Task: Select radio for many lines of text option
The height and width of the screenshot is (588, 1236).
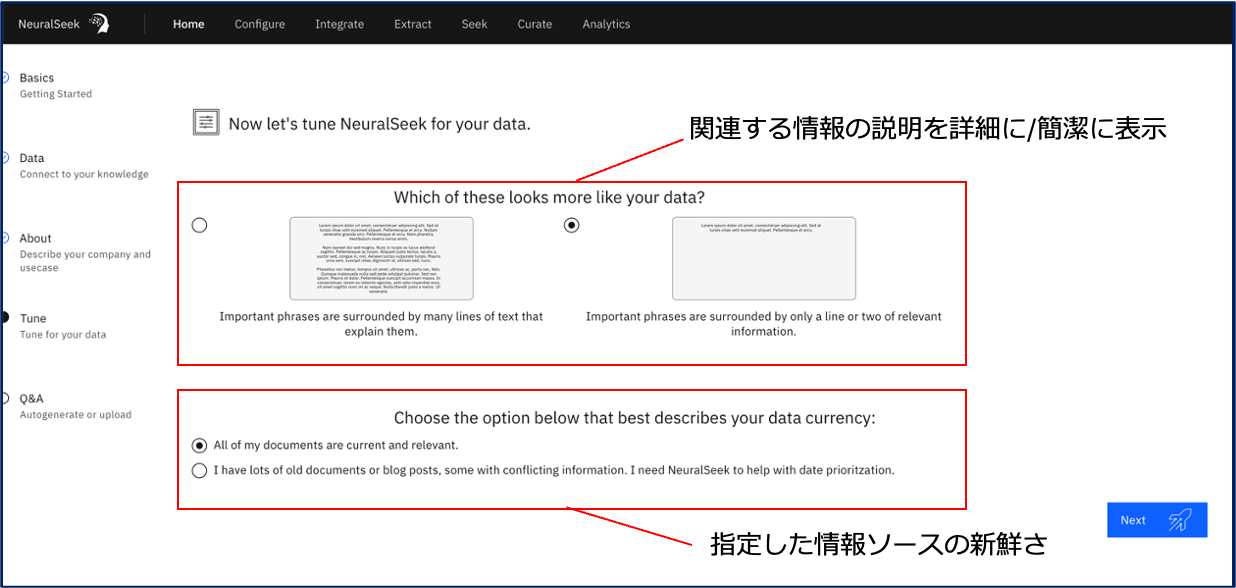Action: pos(199,225)
